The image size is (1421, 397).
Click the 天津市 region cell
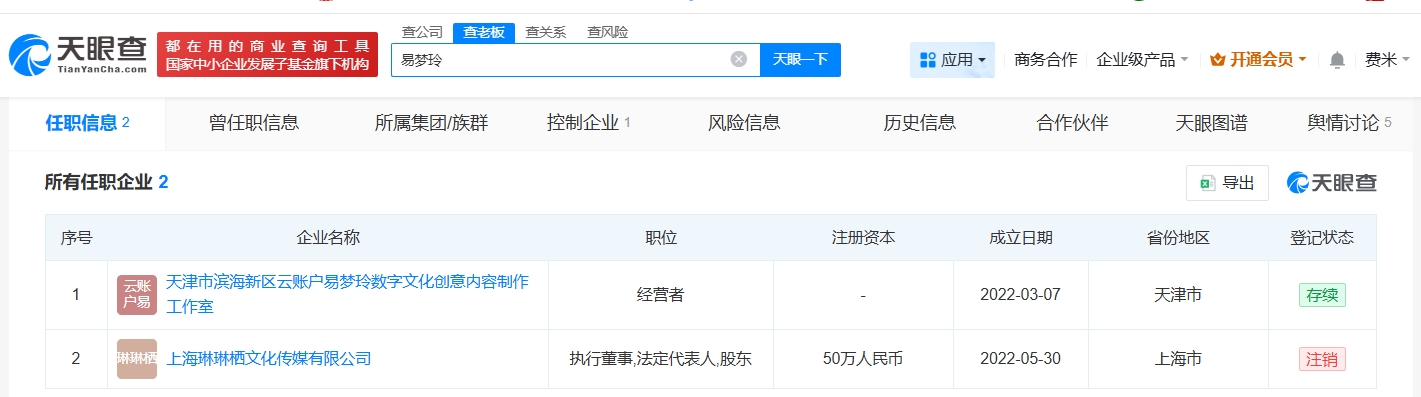click(x=1178, y=295)
